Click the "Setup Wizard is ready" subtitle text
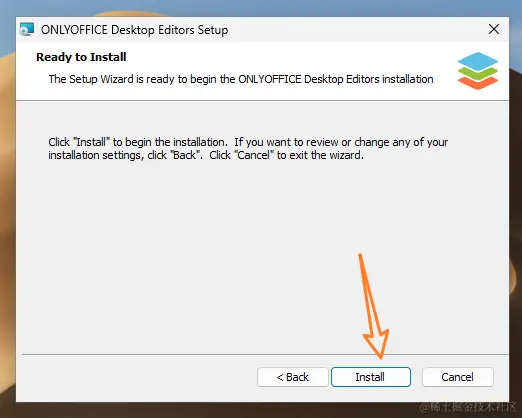Screen dimensions: 522x418 tap(241, 79)
